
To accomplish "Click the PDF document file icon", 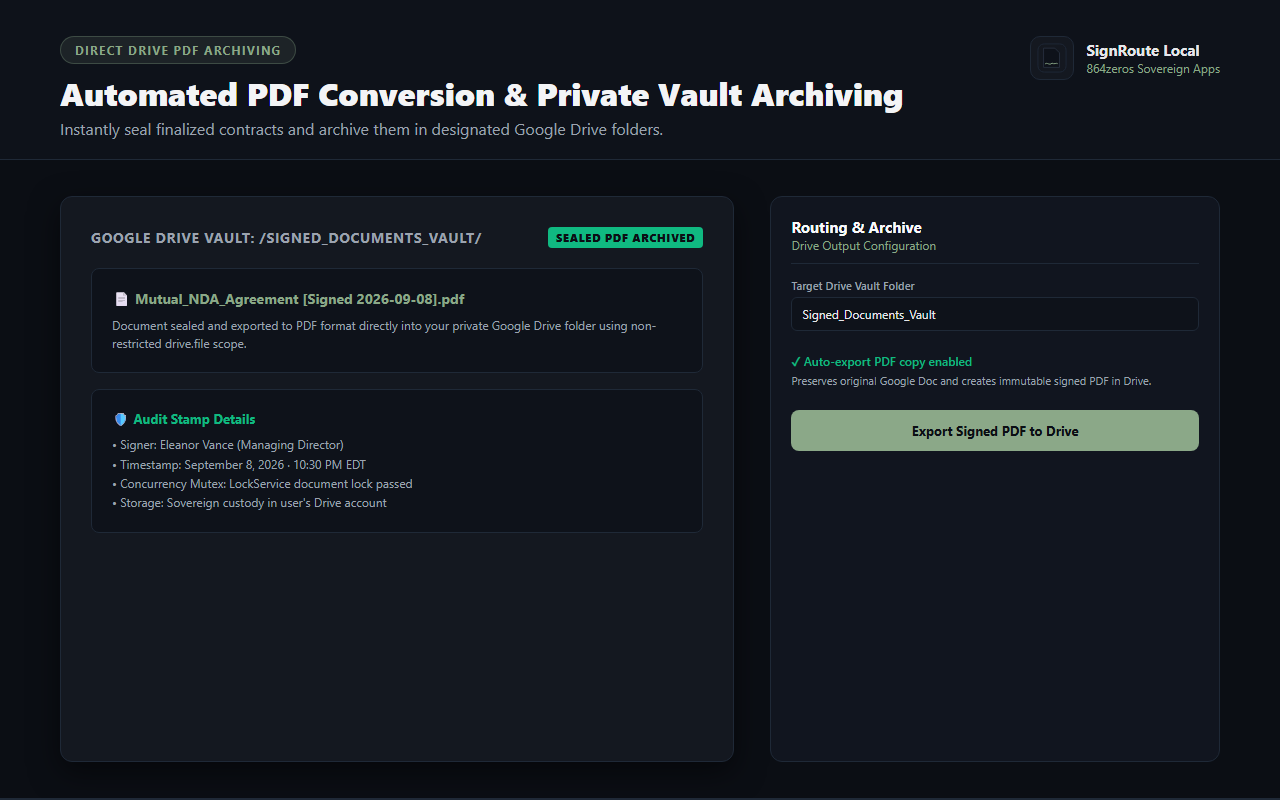I will coord(121,299).
